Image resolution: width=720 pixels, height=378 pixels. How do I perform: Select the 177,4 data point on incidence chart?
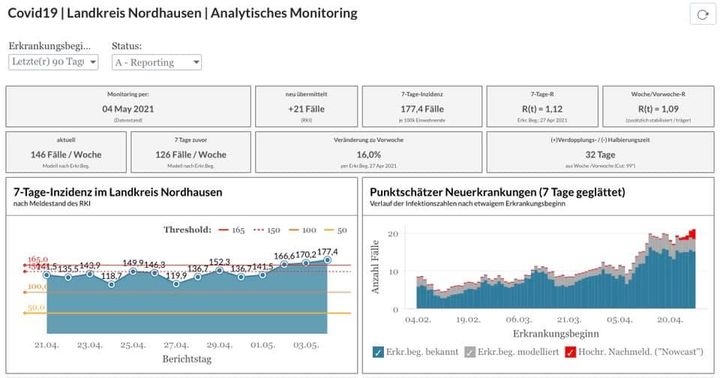click(x=327, y=260)
